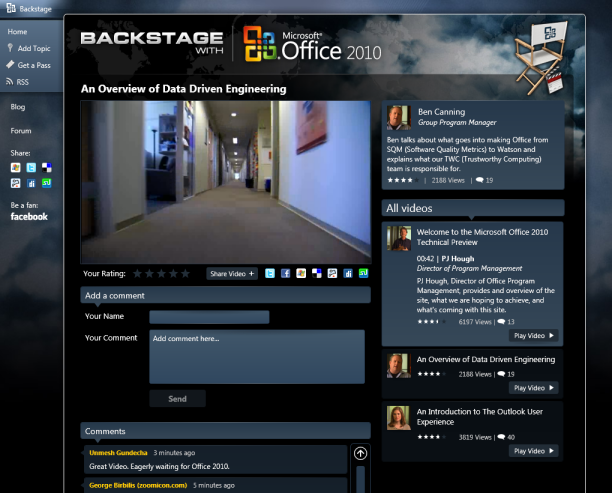Give the video a one-star rating
Screen dimensions: 612x493
pyautogui.click(x=137, y=274)
